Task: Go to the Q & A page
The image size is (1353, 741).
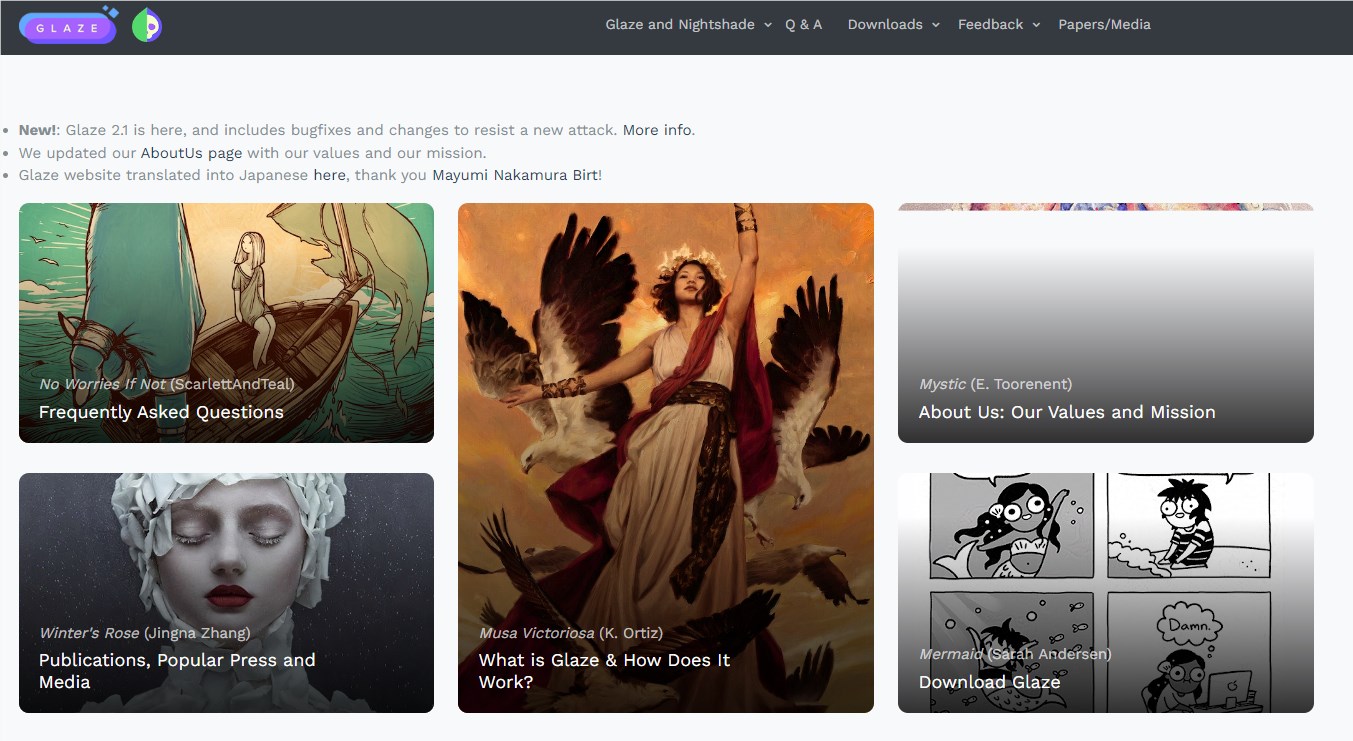Action: (x=803, y=25)
